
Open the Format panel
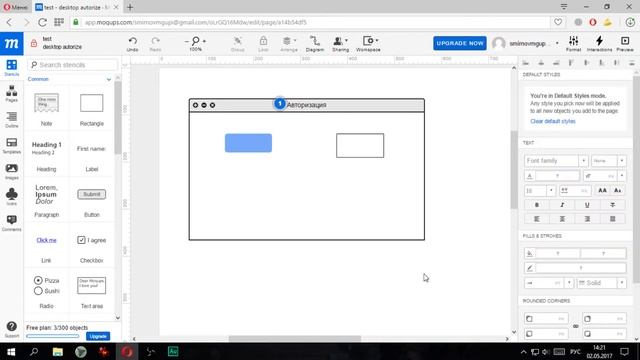tap(573, 43)
